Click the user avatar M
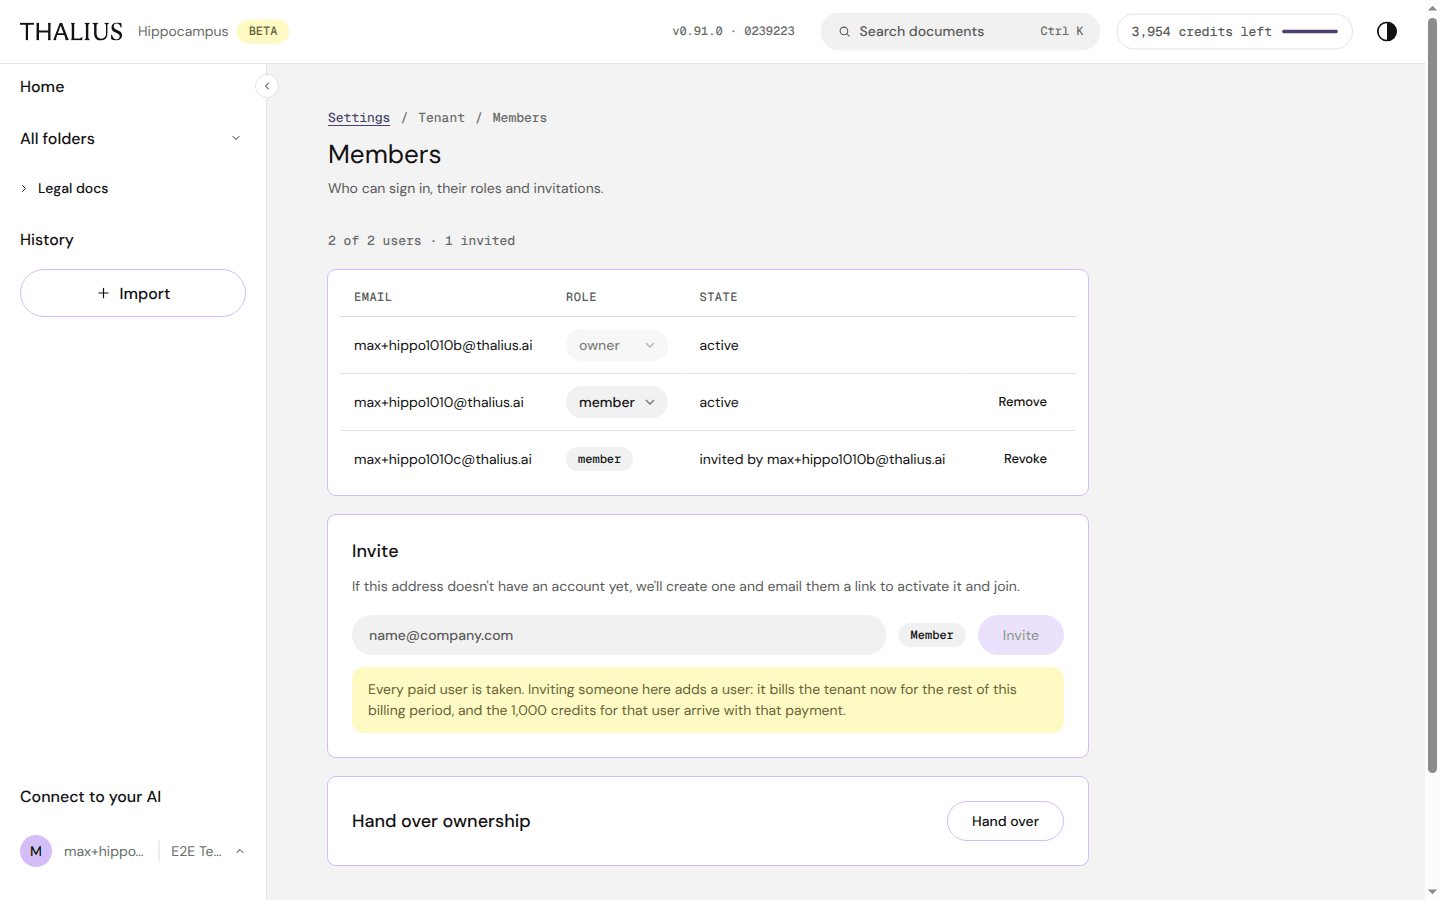 tap(36, 851)
